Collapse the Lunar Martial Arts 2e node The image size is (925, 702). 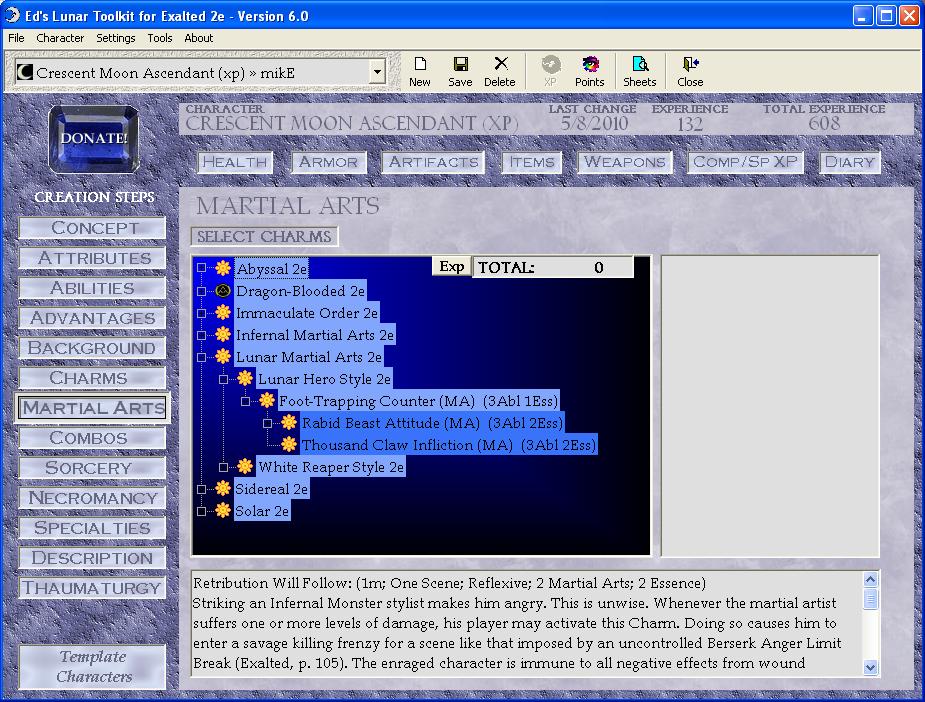(x=202, y=357)
